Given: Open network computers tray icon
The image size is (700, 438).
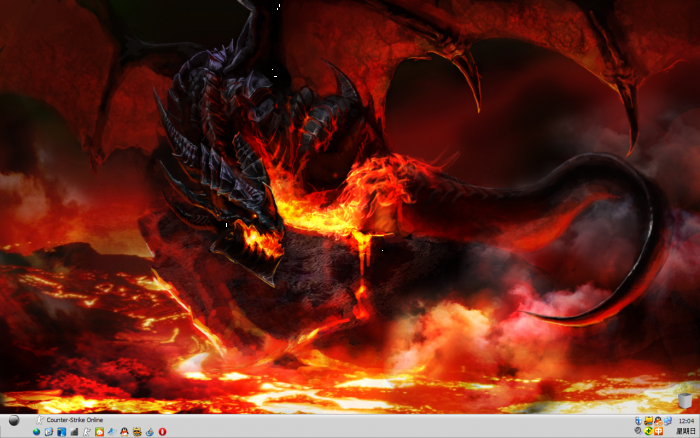Looking at the screenshot, I should pos(668,421).
